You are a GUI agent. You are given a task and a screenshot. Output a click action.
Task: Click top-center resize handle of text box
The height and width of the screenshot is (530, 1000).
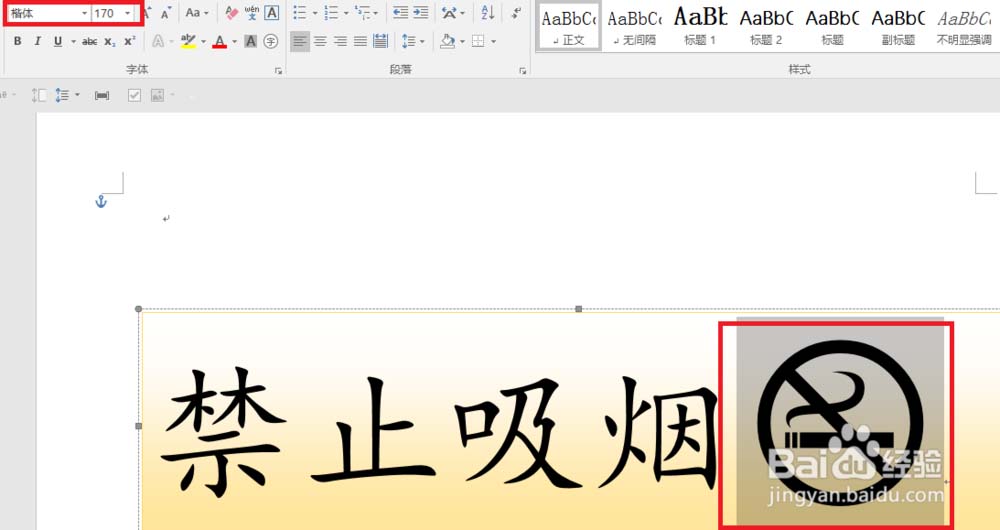click(578, 309)
